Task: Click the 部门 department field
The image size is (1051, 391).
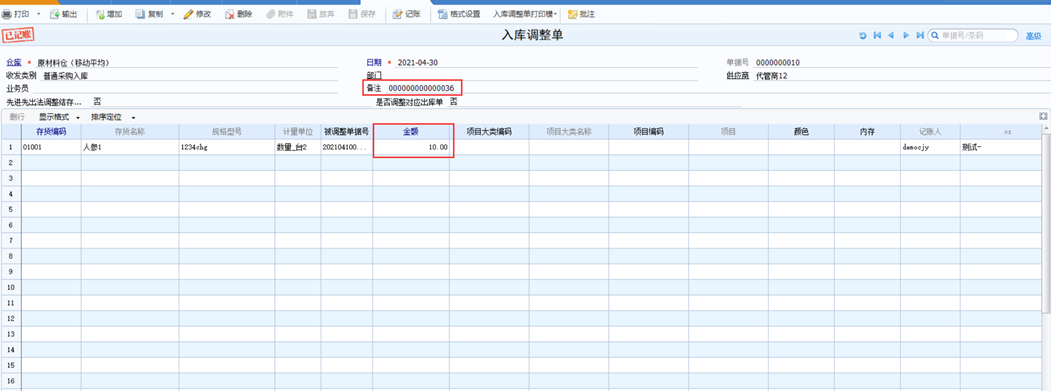Action: point(541,76)
